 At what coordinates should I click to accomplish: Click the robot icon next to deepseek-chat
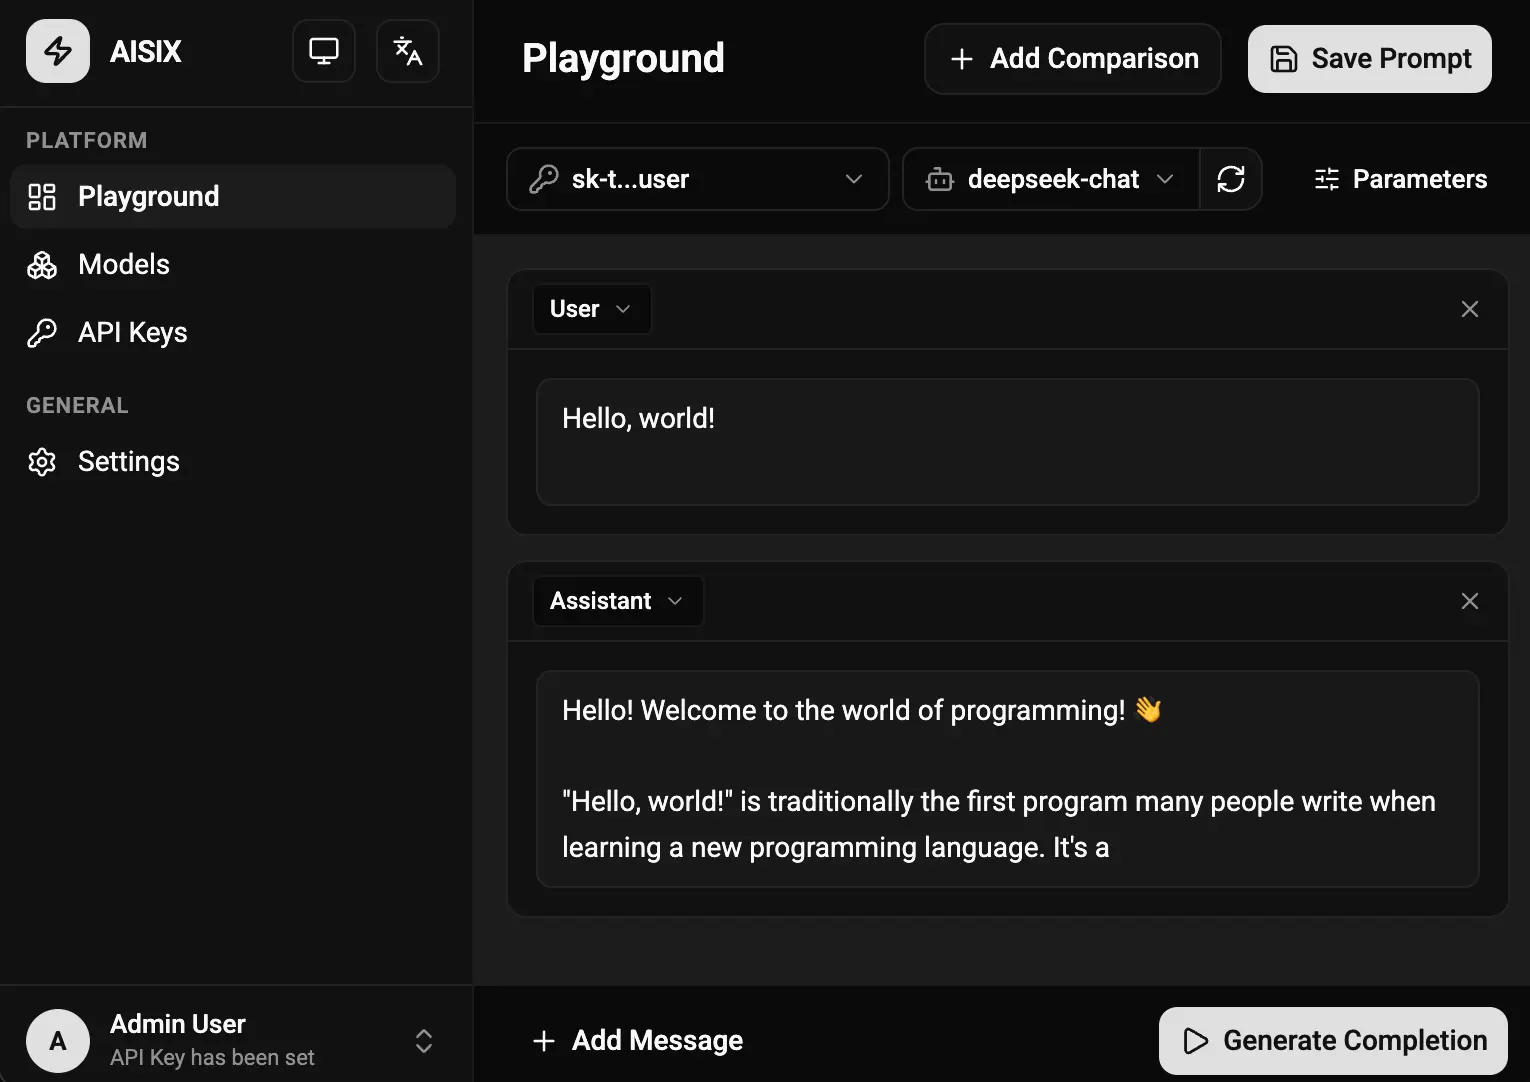coord(939,179)
